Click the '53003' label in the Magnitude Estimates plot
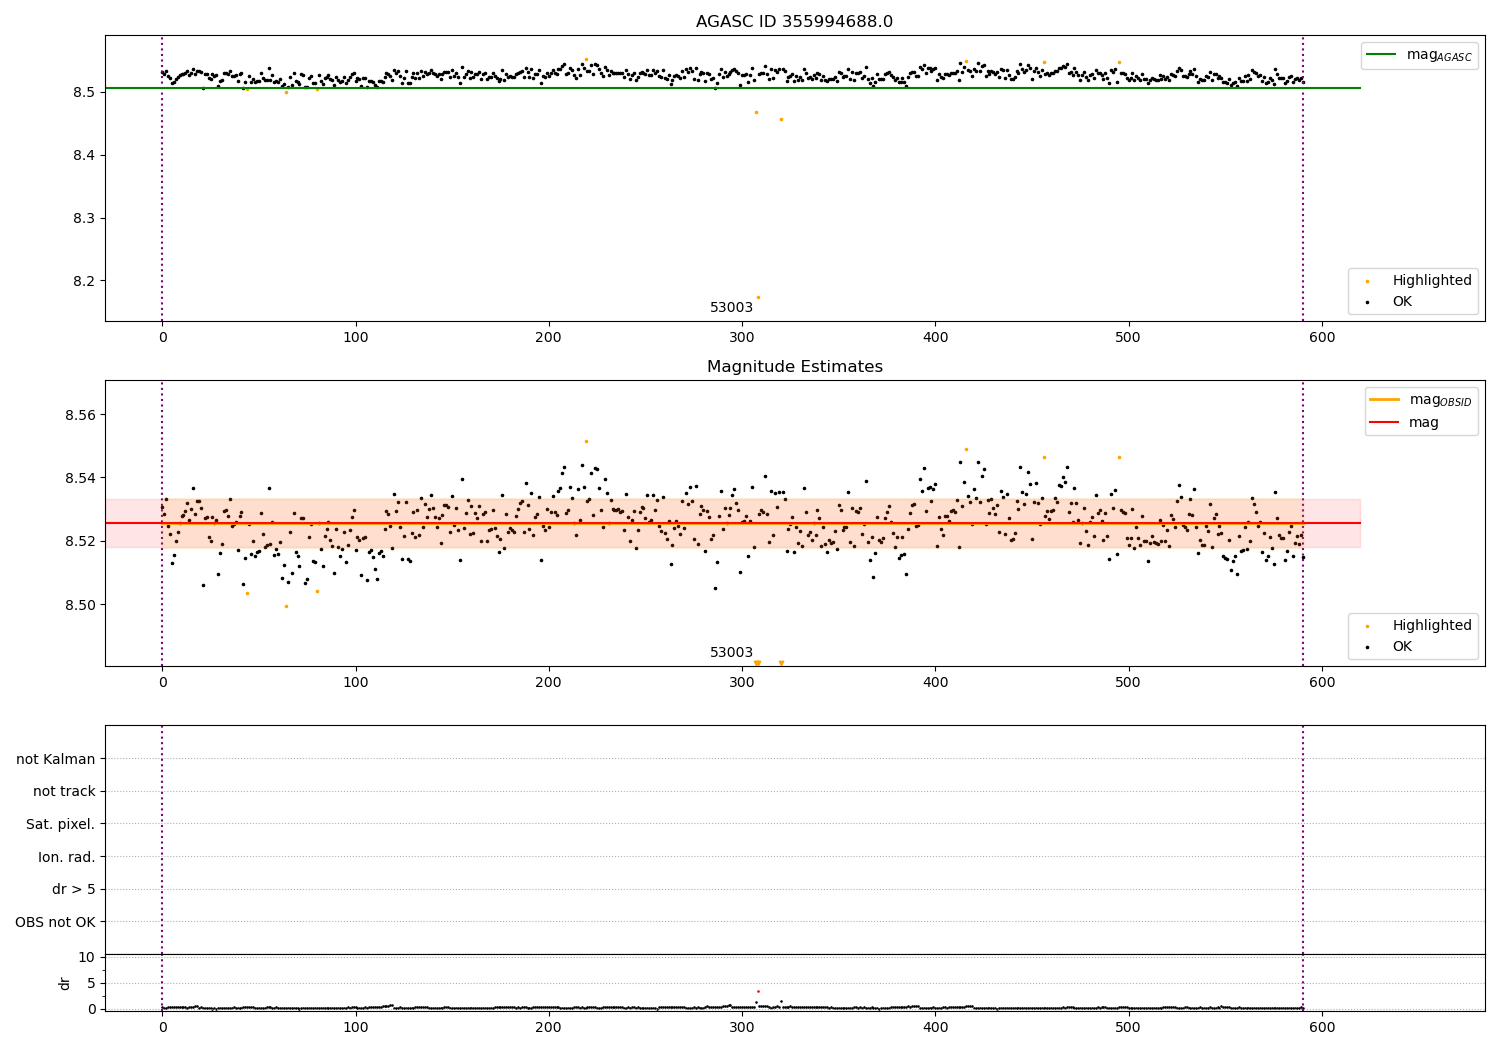1500x1050 pixels. pyautogui.click(x=731, y=653)
